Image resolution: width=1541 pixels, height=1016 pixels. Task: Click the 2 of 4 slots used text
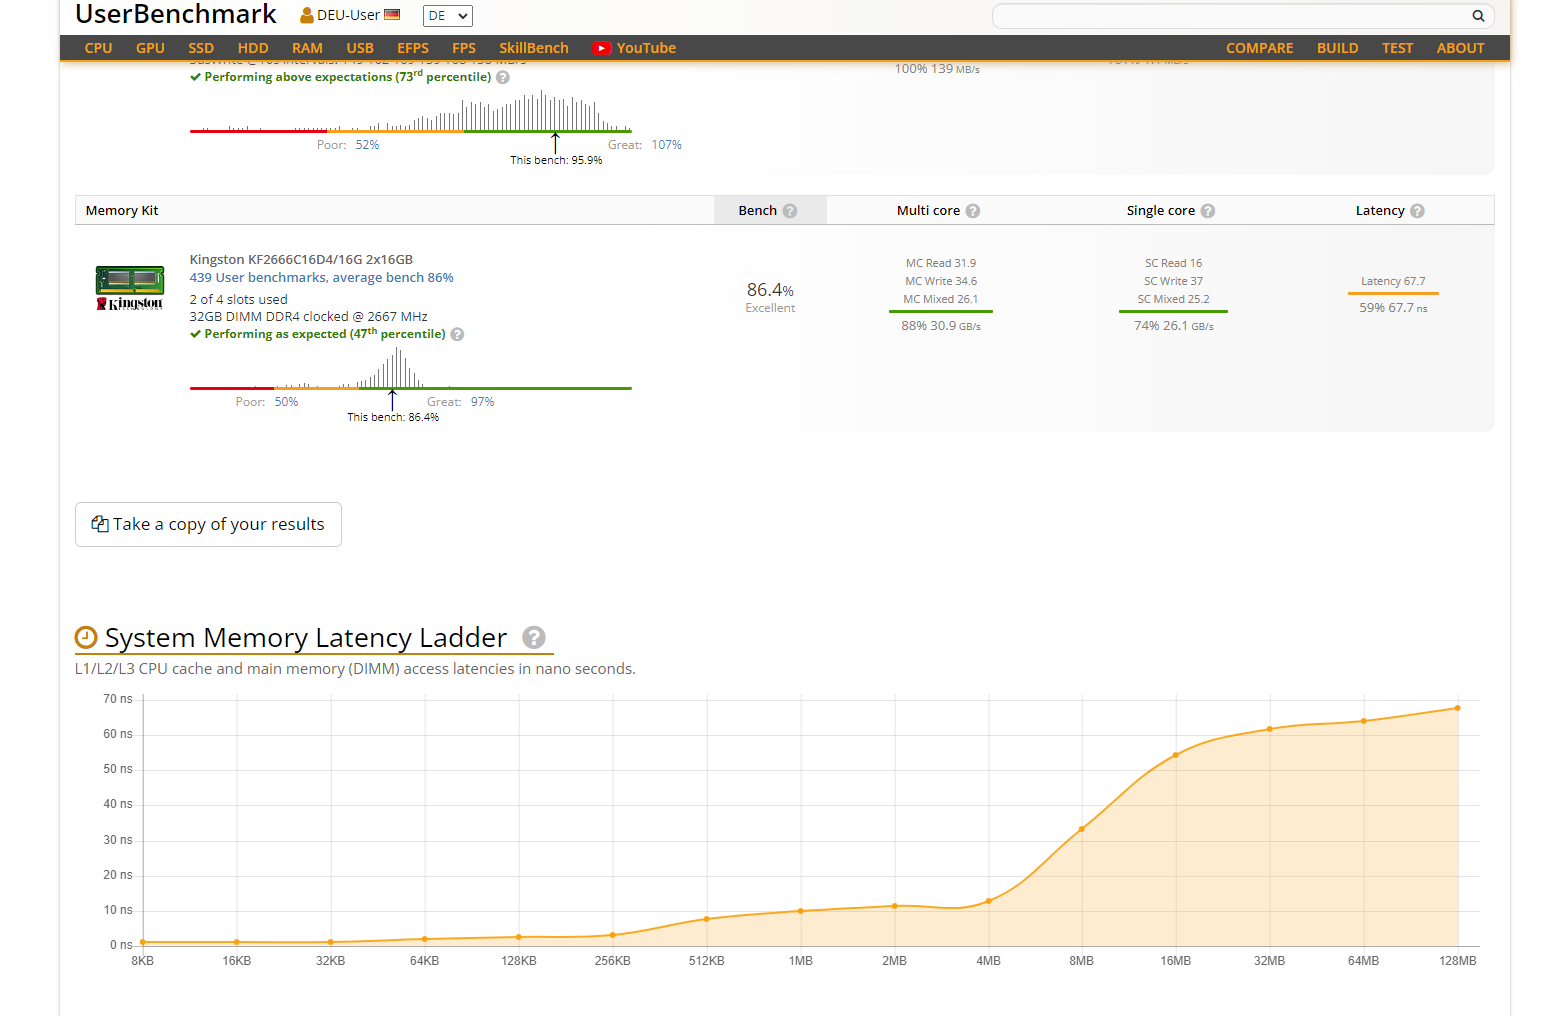click(238, 300)
